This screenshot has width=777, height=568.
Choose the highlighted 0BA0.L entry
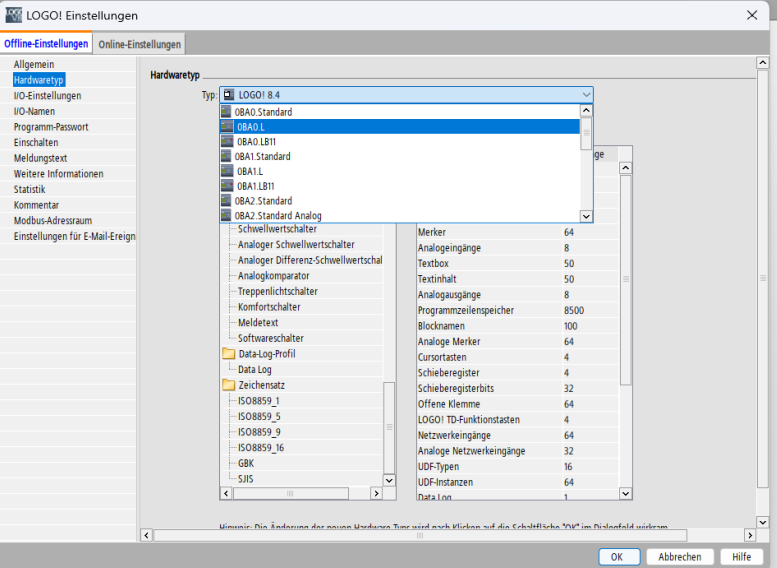tap(251, 127)
